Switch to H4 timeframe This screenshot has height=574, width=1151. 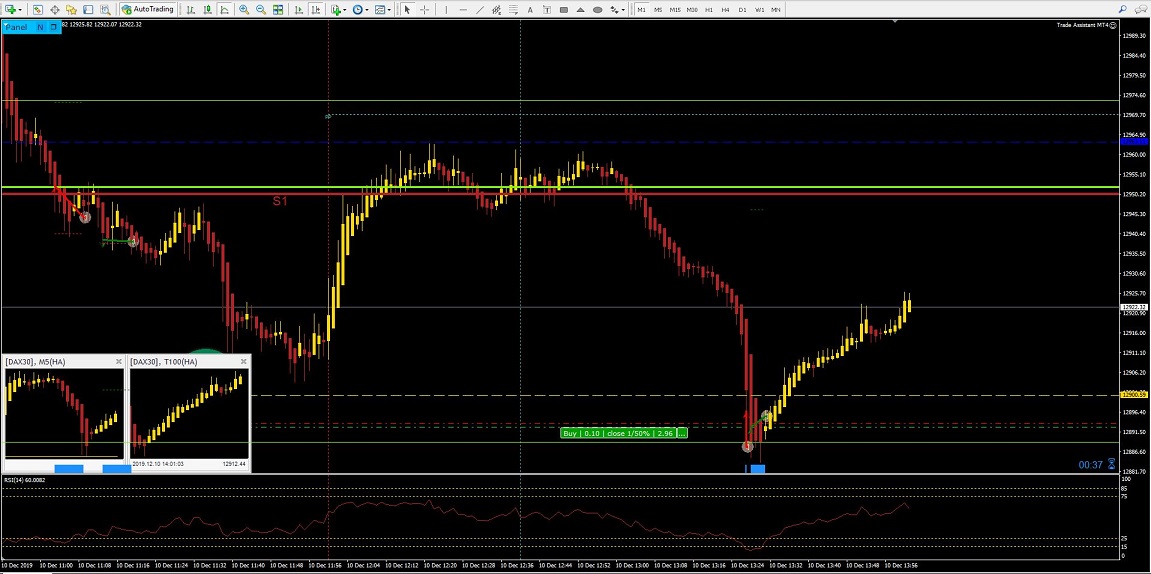pos(725,10)
